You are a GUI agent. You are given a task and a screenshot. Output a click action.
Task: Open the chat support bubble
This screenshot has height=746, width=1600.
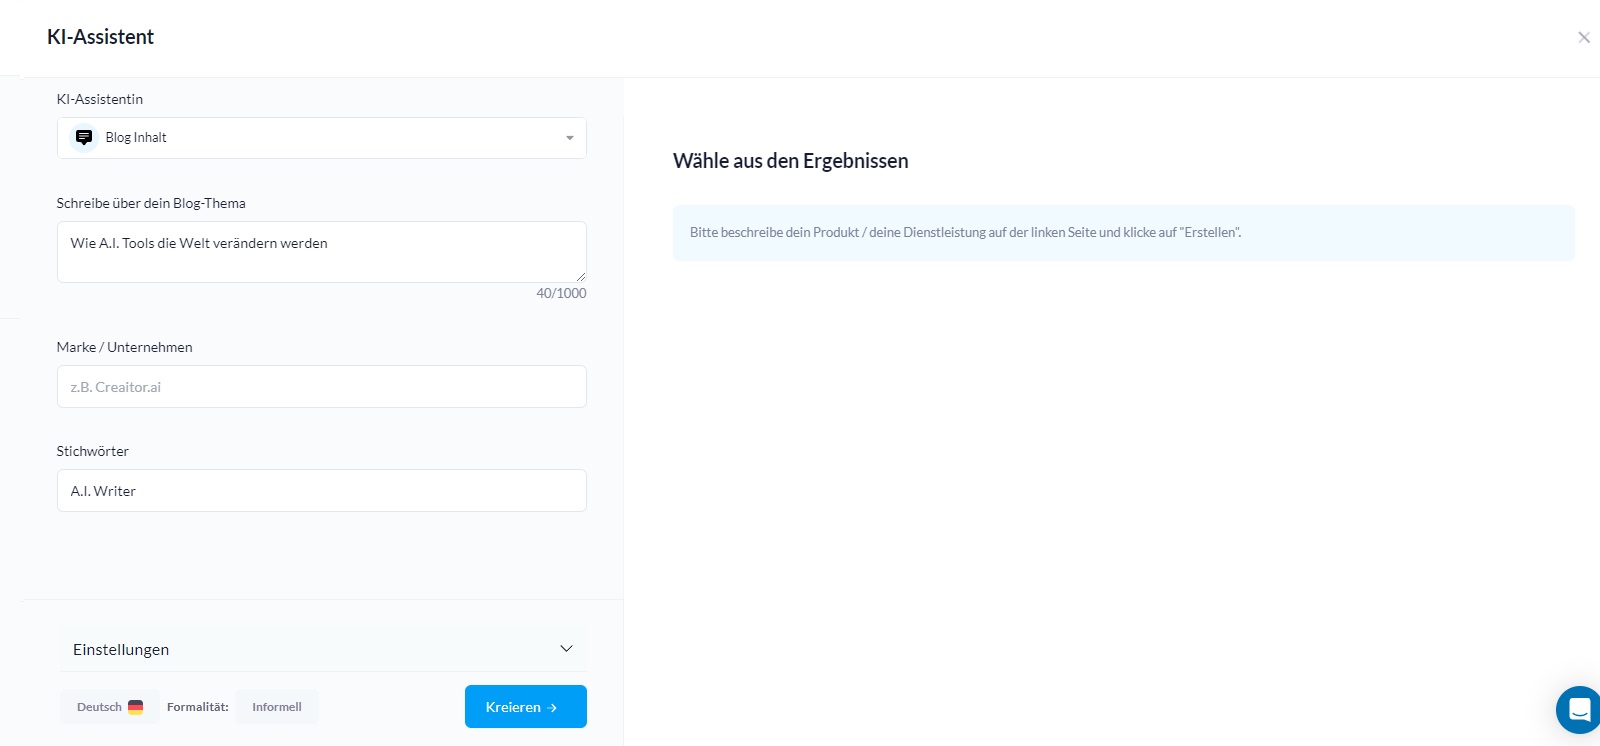coord(1579,710)
